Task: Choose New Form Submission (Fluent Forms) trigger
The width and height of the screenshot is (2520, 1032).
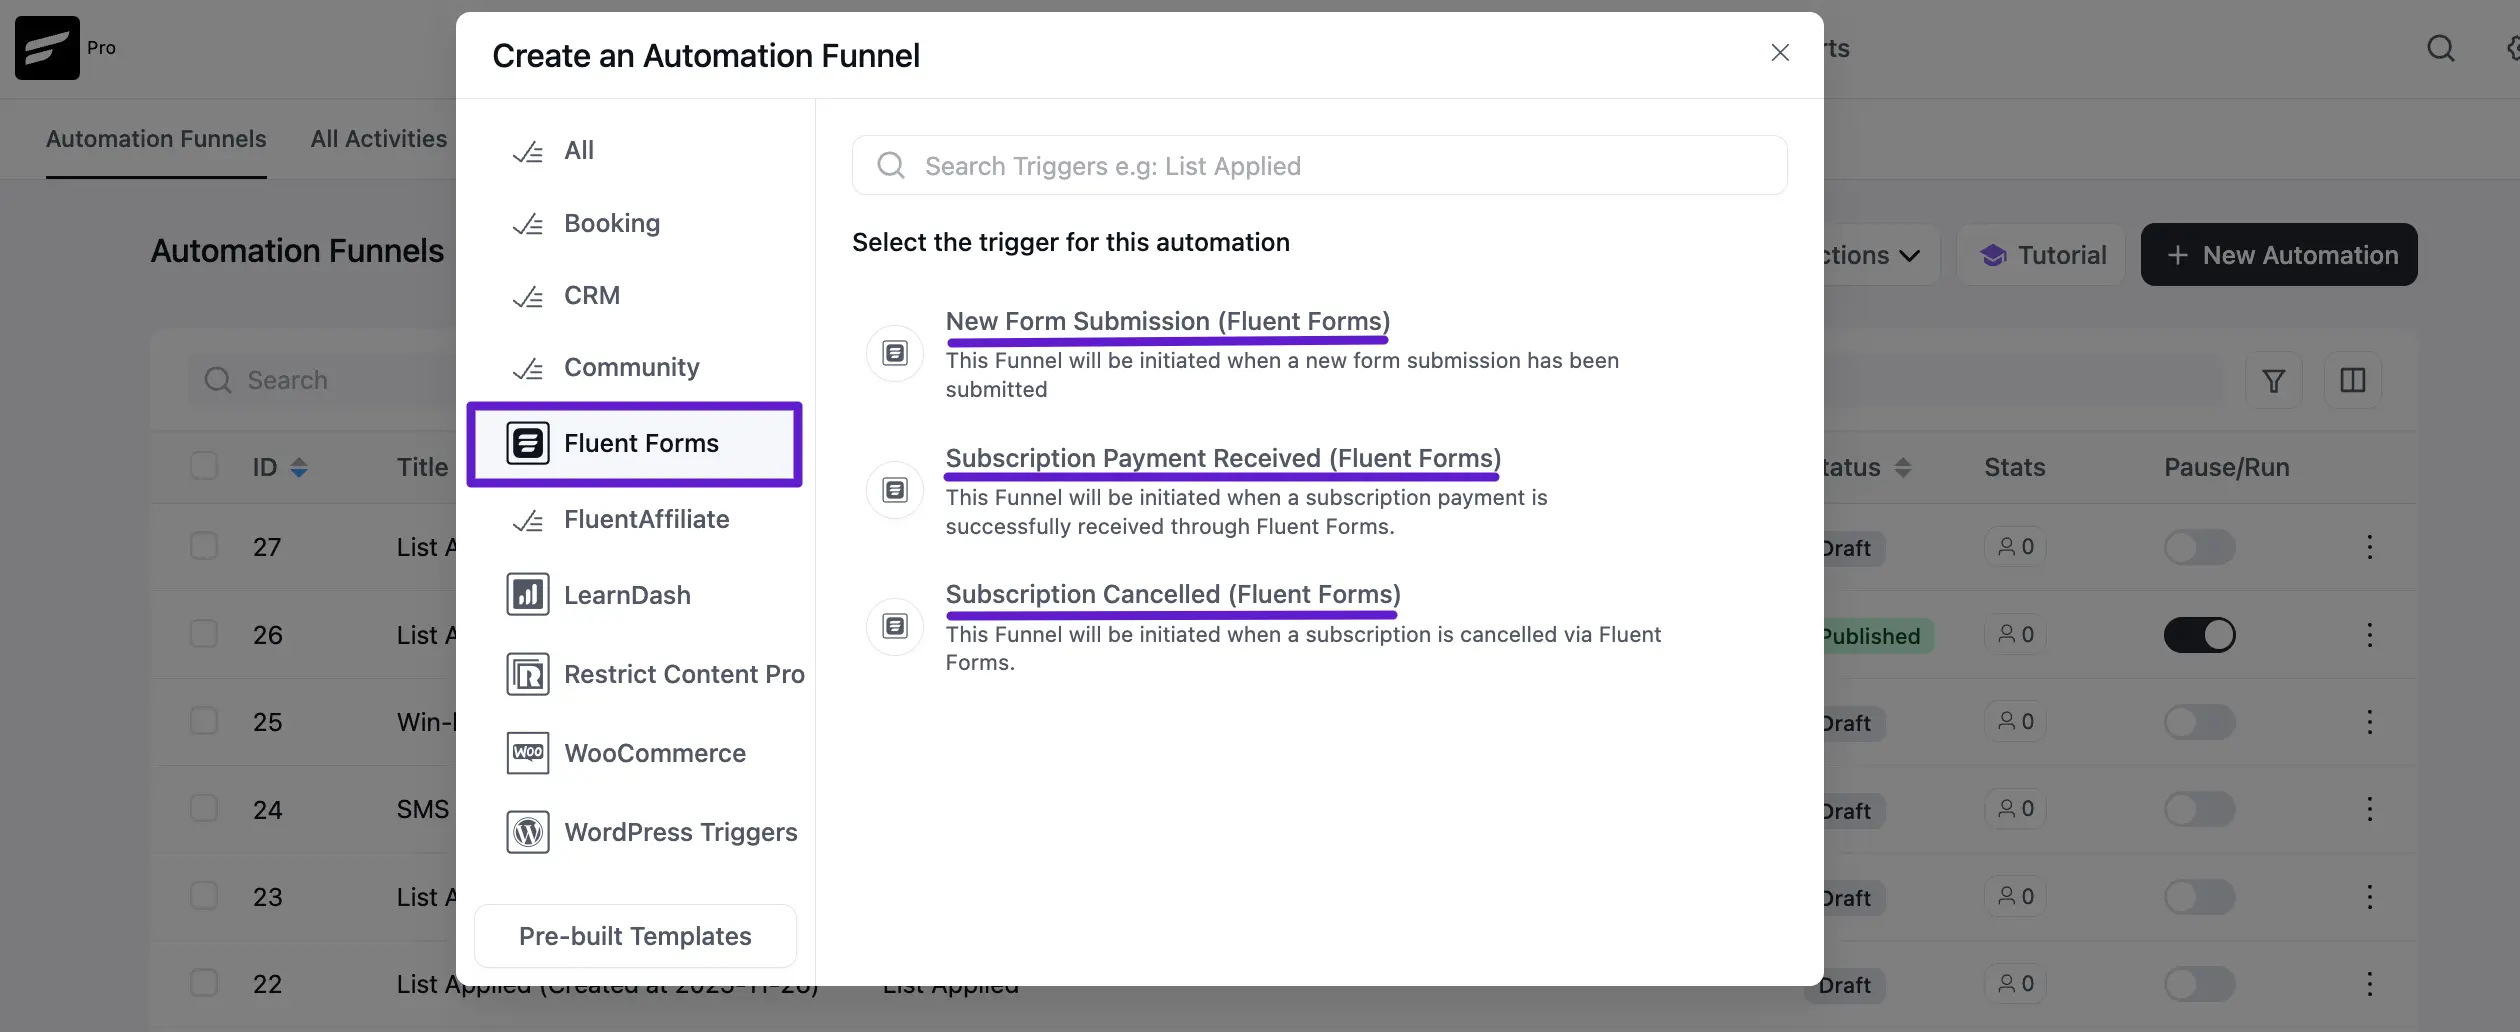Action: [1168, 321]
